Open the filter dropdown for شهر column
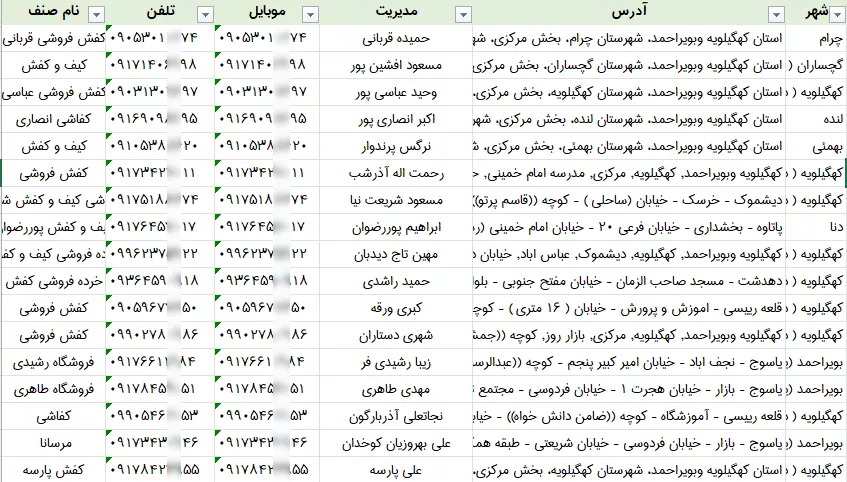The image size is (847, 482). click(x=839, y=15)
